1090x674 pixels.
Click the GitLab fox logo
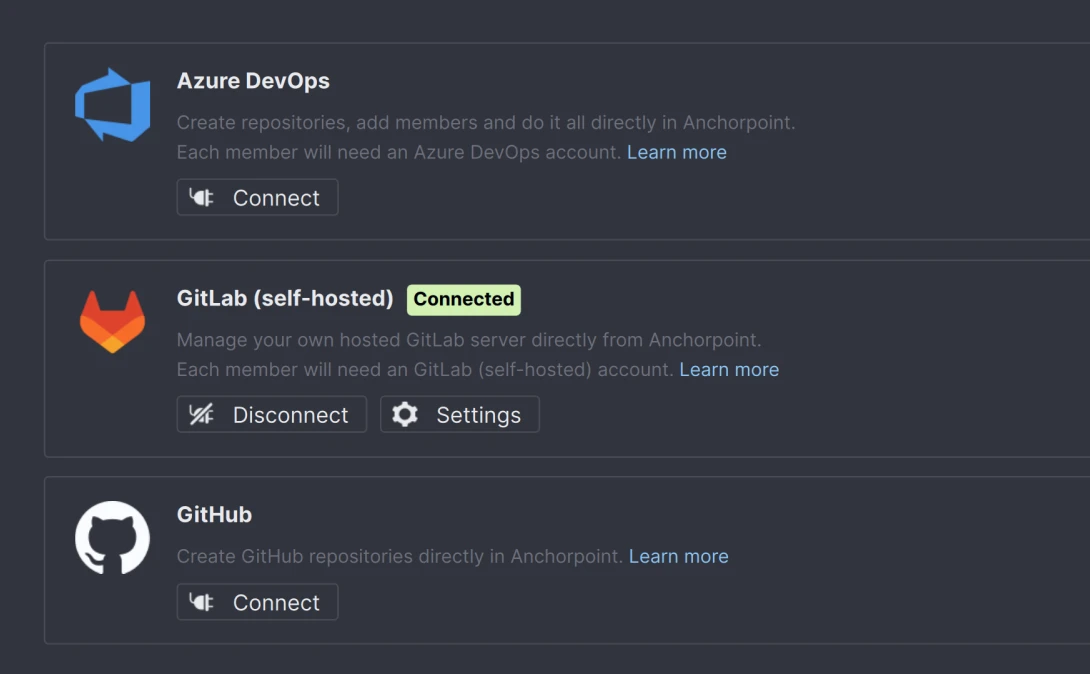113,322
